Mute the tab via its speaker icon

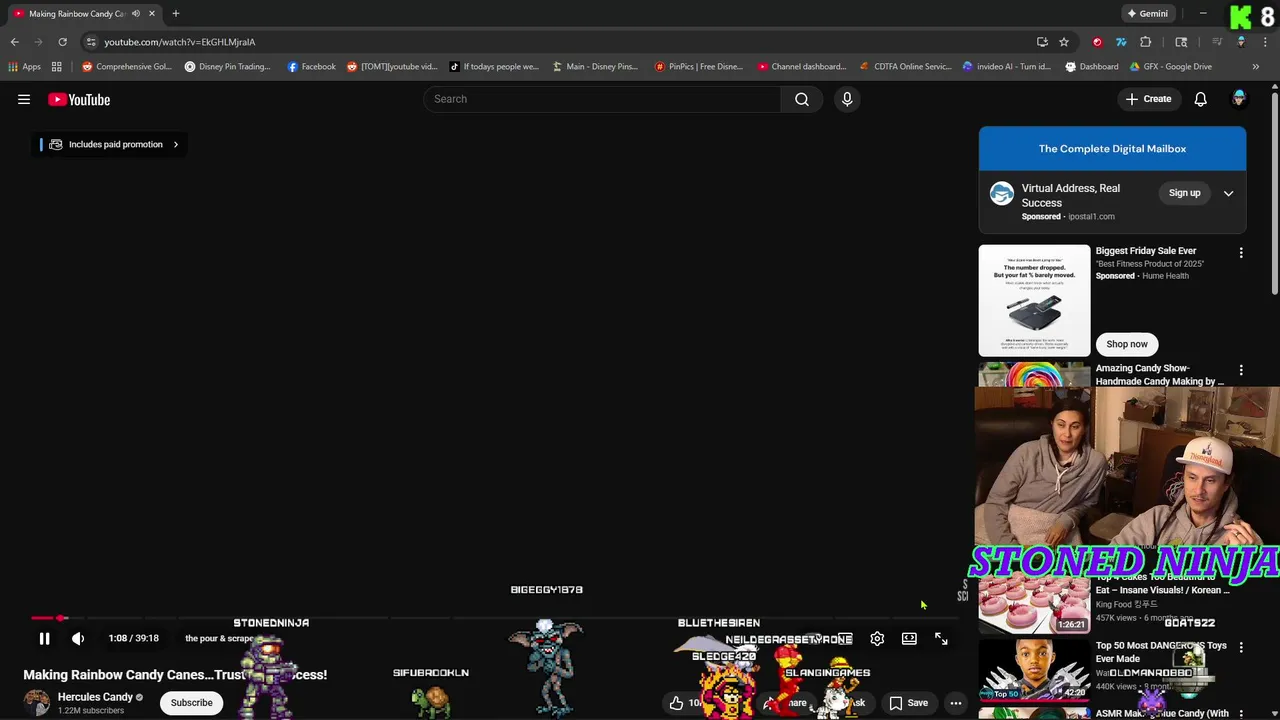point(136,14)
